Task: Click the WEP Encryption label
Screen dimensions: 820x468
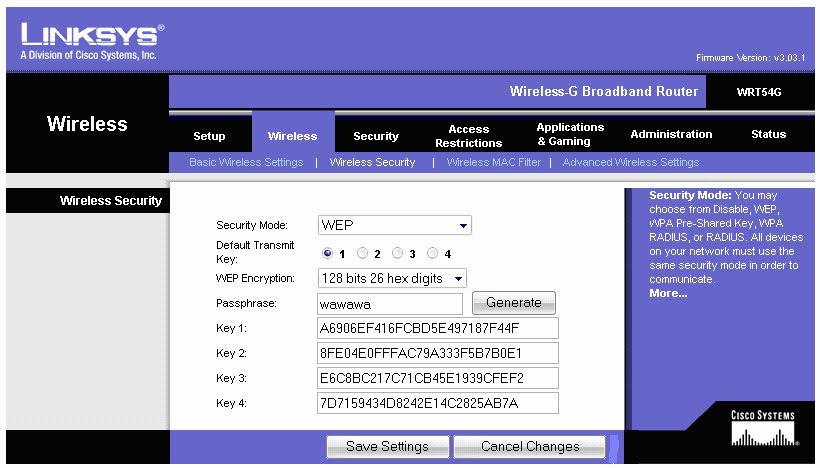Action: (255, 278)
